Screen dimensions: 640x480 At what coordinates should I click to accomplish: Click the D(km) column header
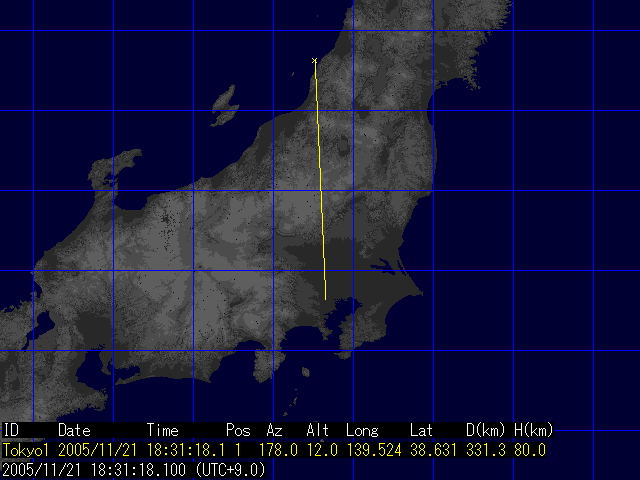point(485,430)
